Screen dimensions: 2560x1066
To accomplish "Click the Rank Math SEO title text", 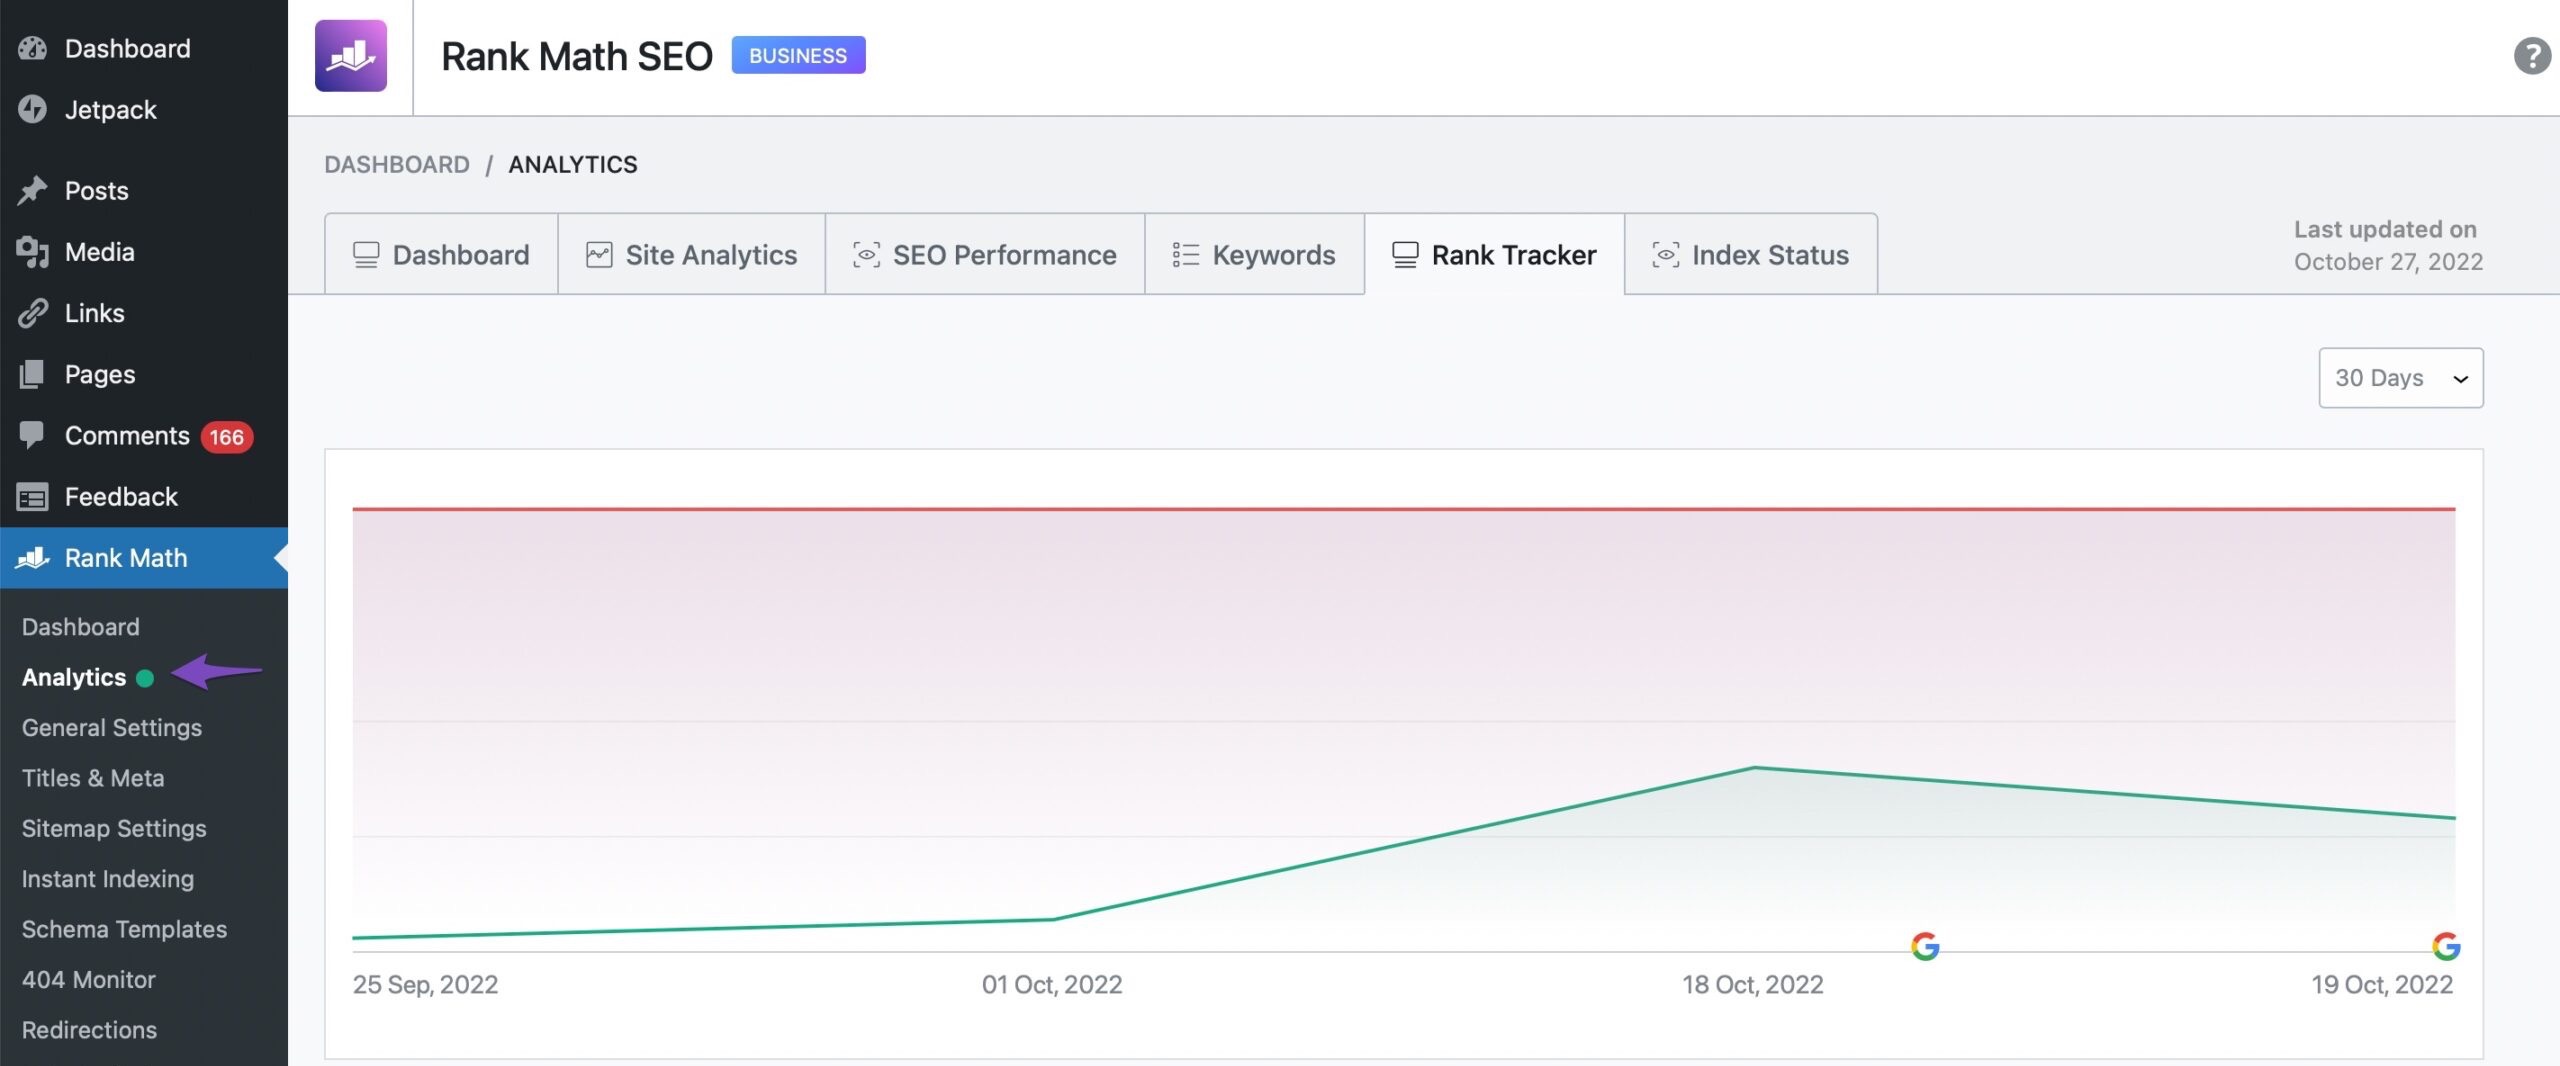I will 577,57.
